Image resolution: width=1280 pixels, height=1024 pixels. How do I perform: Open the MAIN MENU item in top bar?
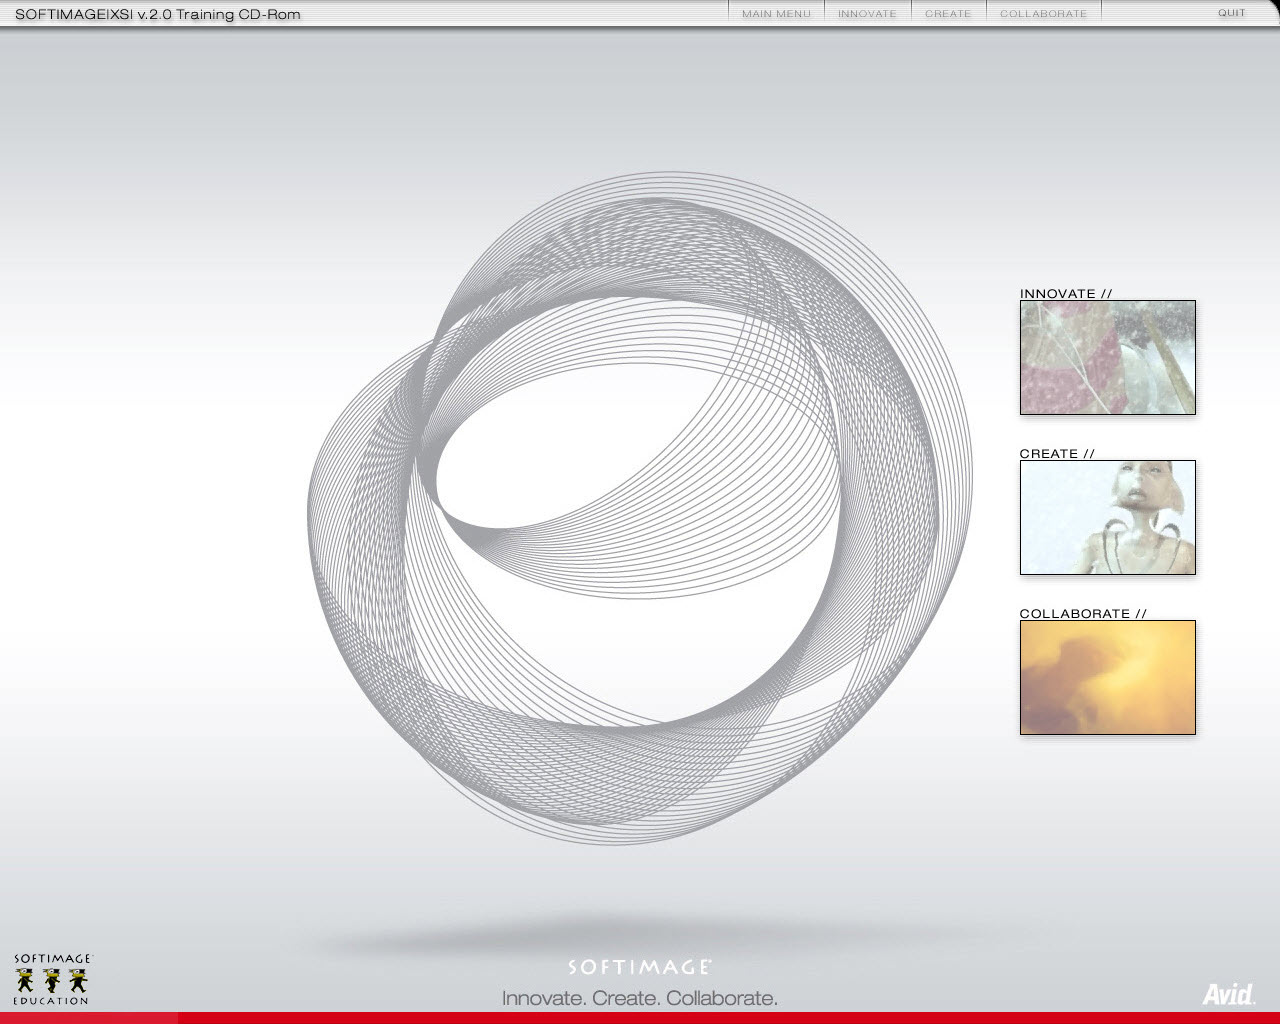point(776,14)
